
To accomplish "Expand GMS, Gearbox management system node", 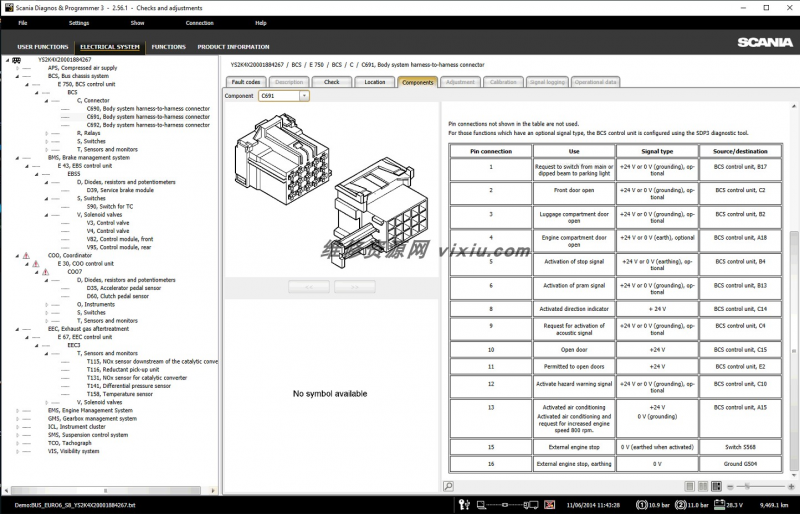I will pos(17,419).
